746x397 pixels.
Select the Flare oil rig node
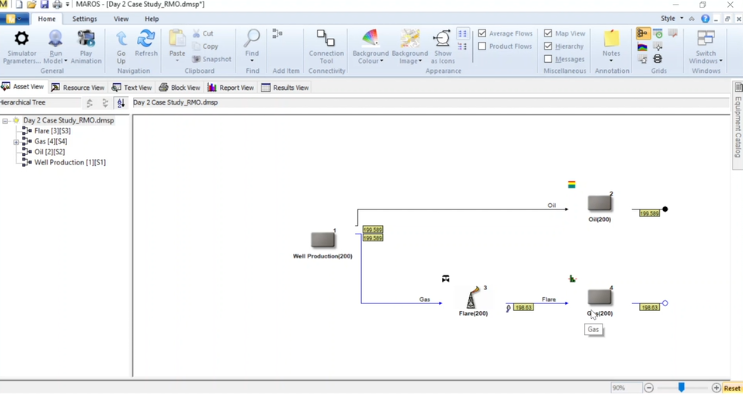pos(472,298)
